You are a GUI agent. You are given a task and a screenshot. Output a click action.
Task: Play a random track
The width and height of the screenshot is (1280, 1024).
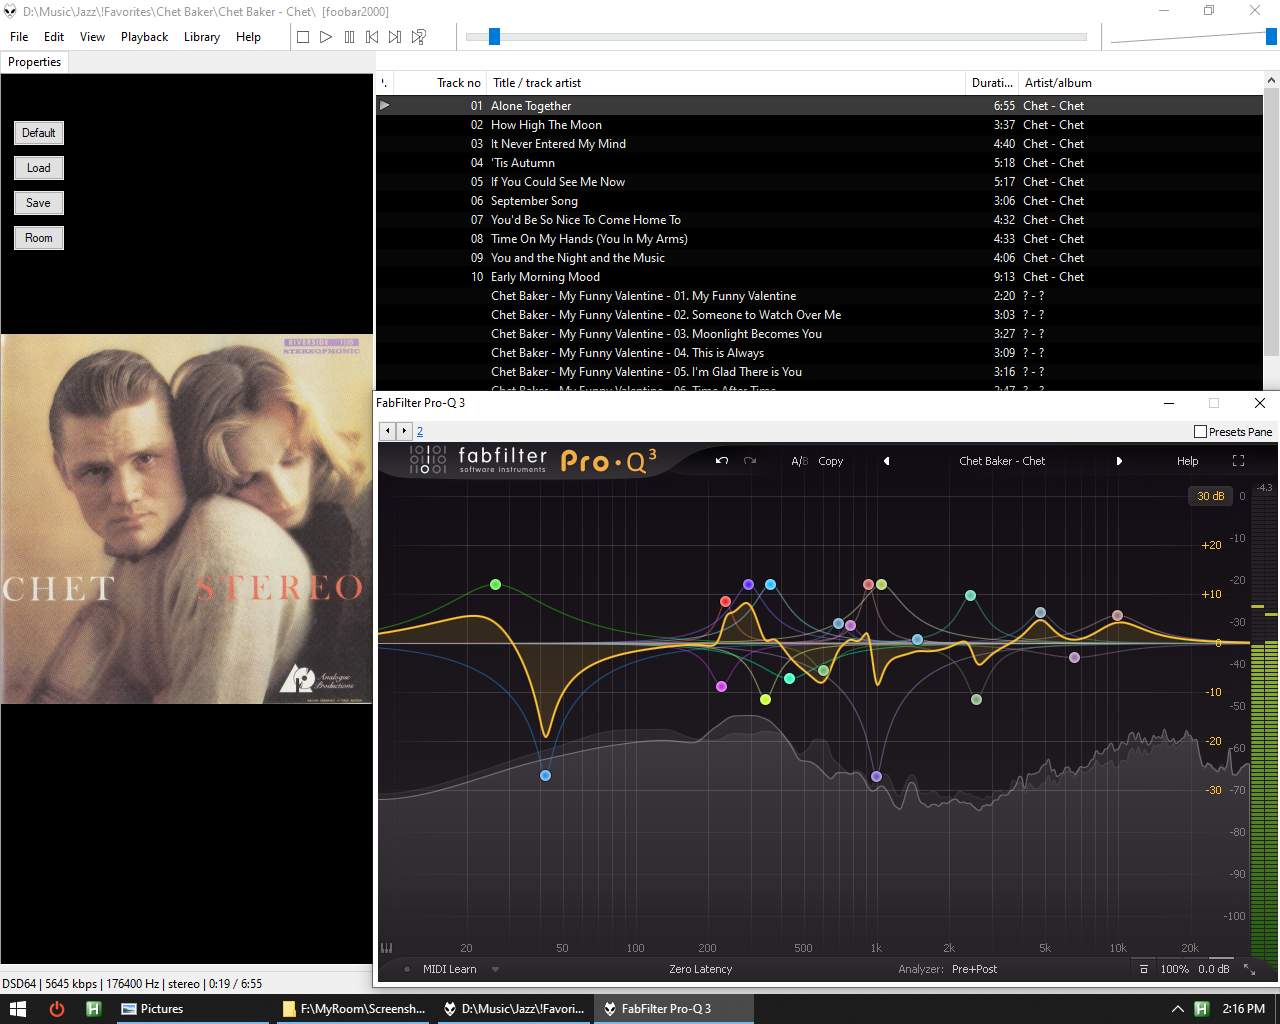click(419, 37)
